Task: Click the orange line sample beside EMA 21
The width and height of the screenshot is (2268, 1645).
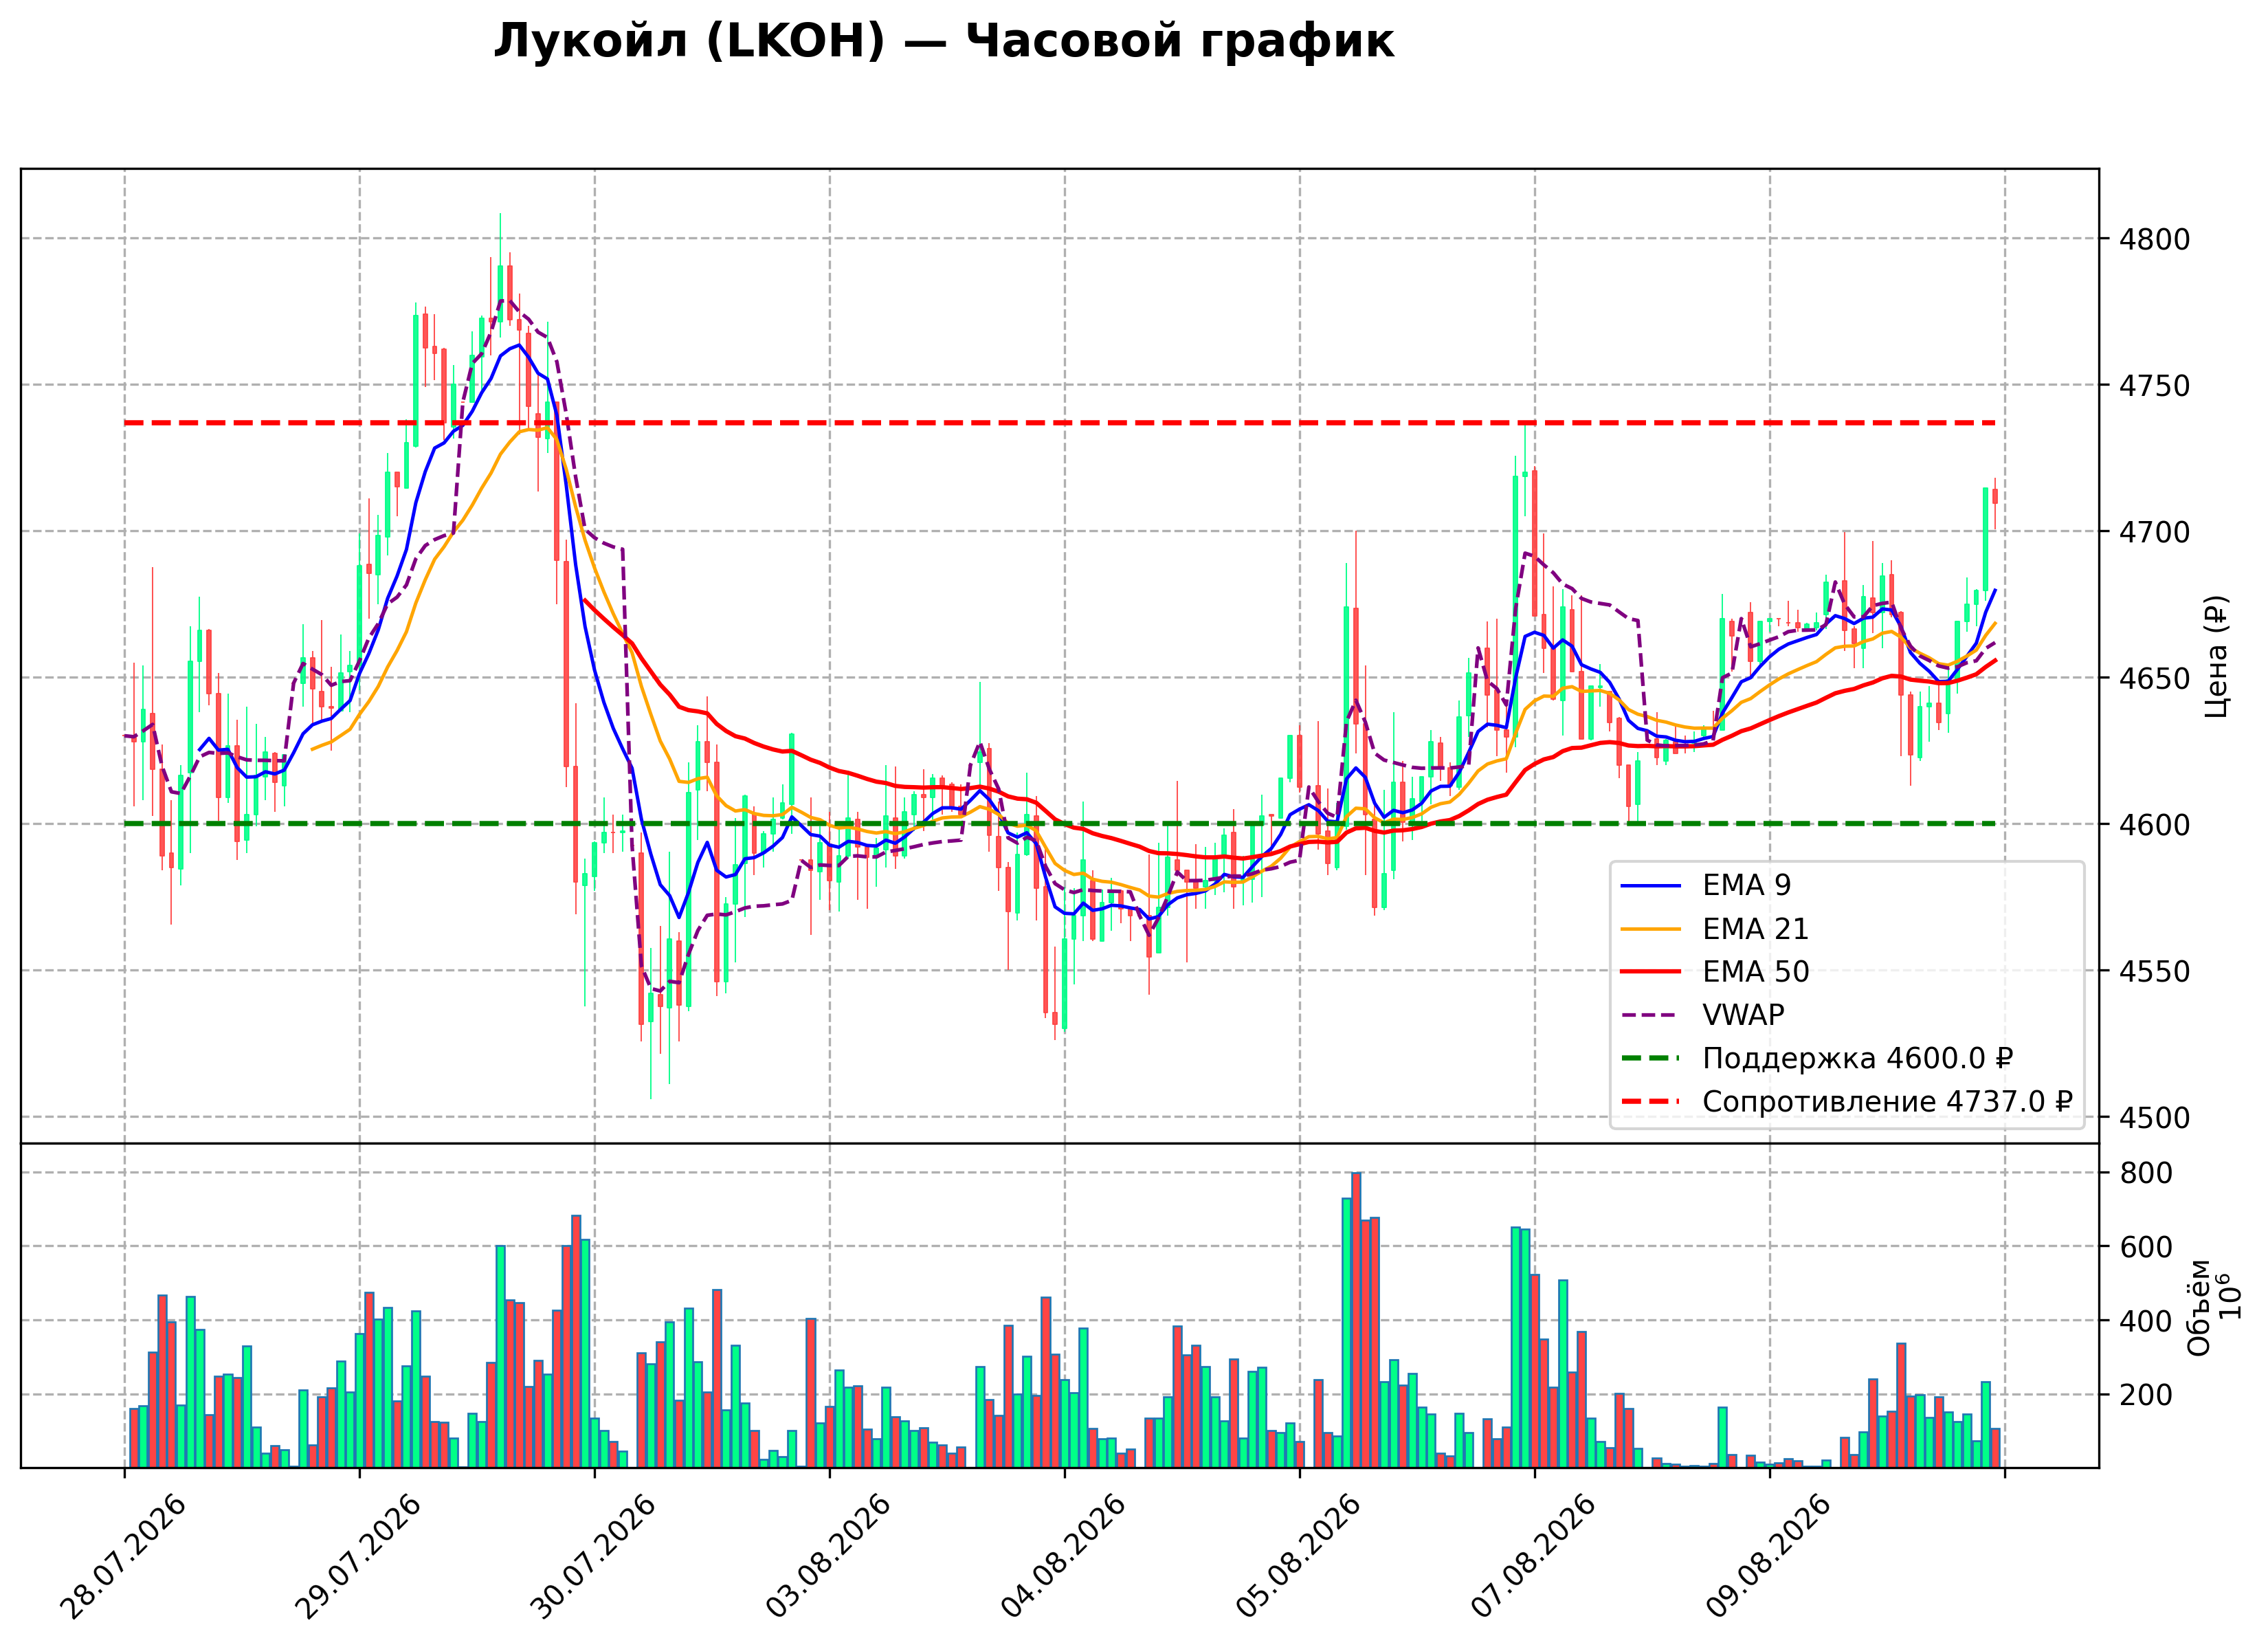Action: (x=1651, y=929)
